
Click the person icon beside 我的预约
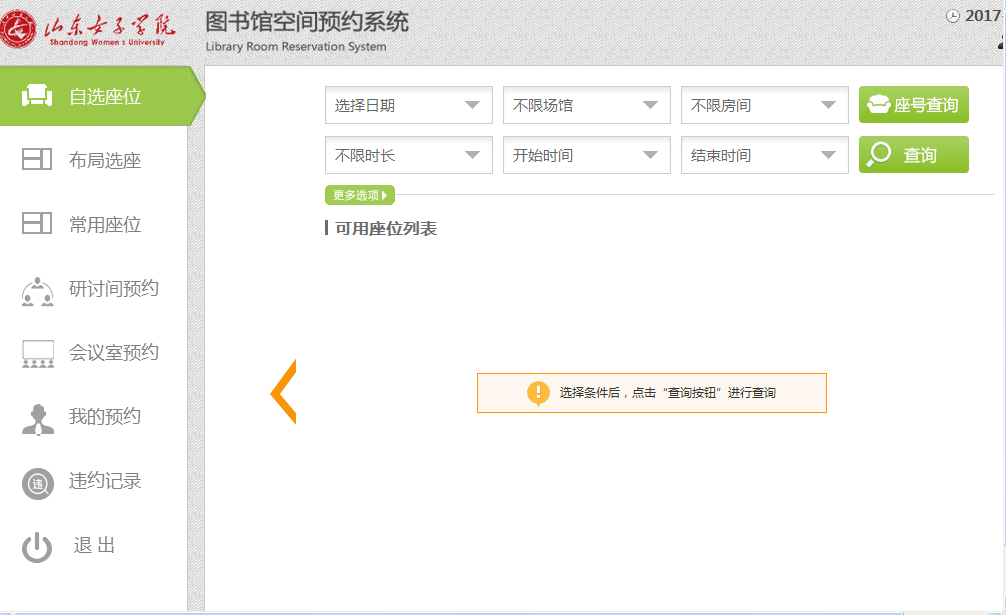37,418
